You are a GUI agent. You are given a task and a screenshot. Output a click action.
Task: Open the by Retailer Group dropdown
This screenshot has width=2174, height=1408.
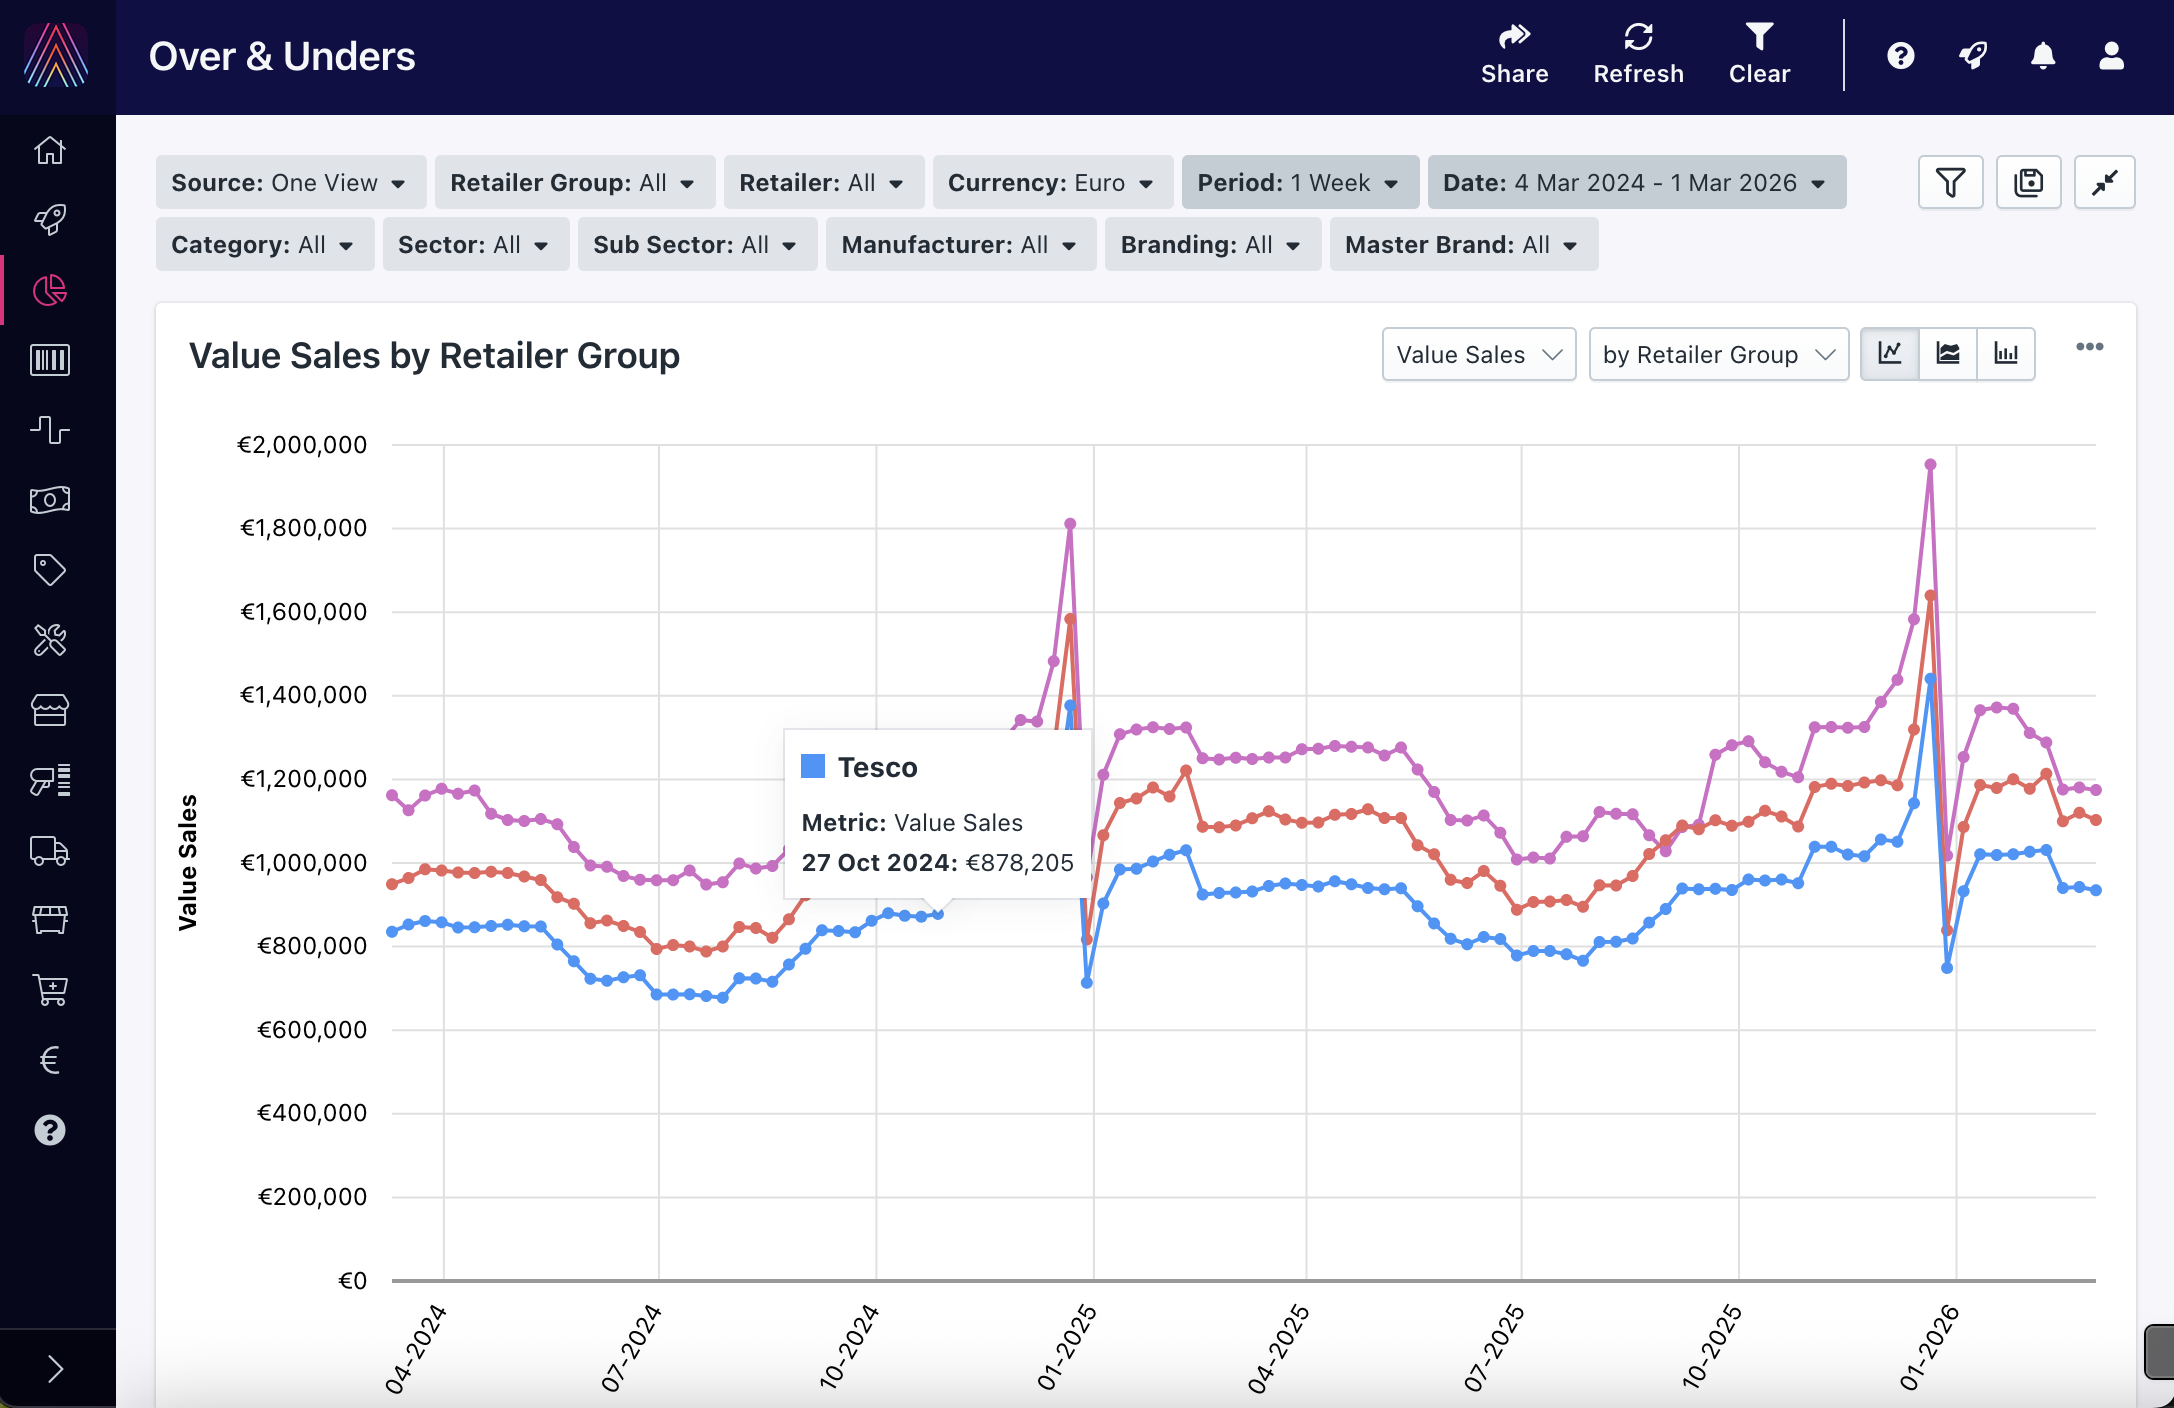point(1717,355)
